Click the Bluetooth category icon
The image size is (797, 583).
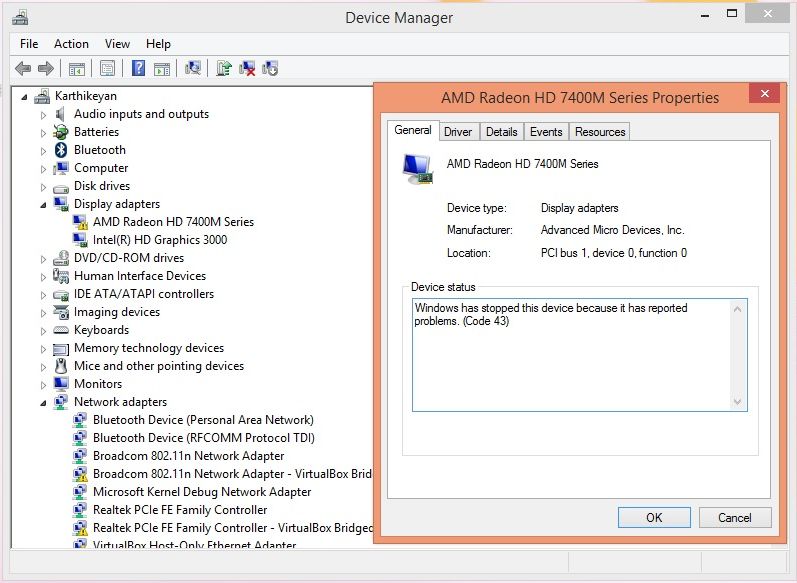[61, 150]
